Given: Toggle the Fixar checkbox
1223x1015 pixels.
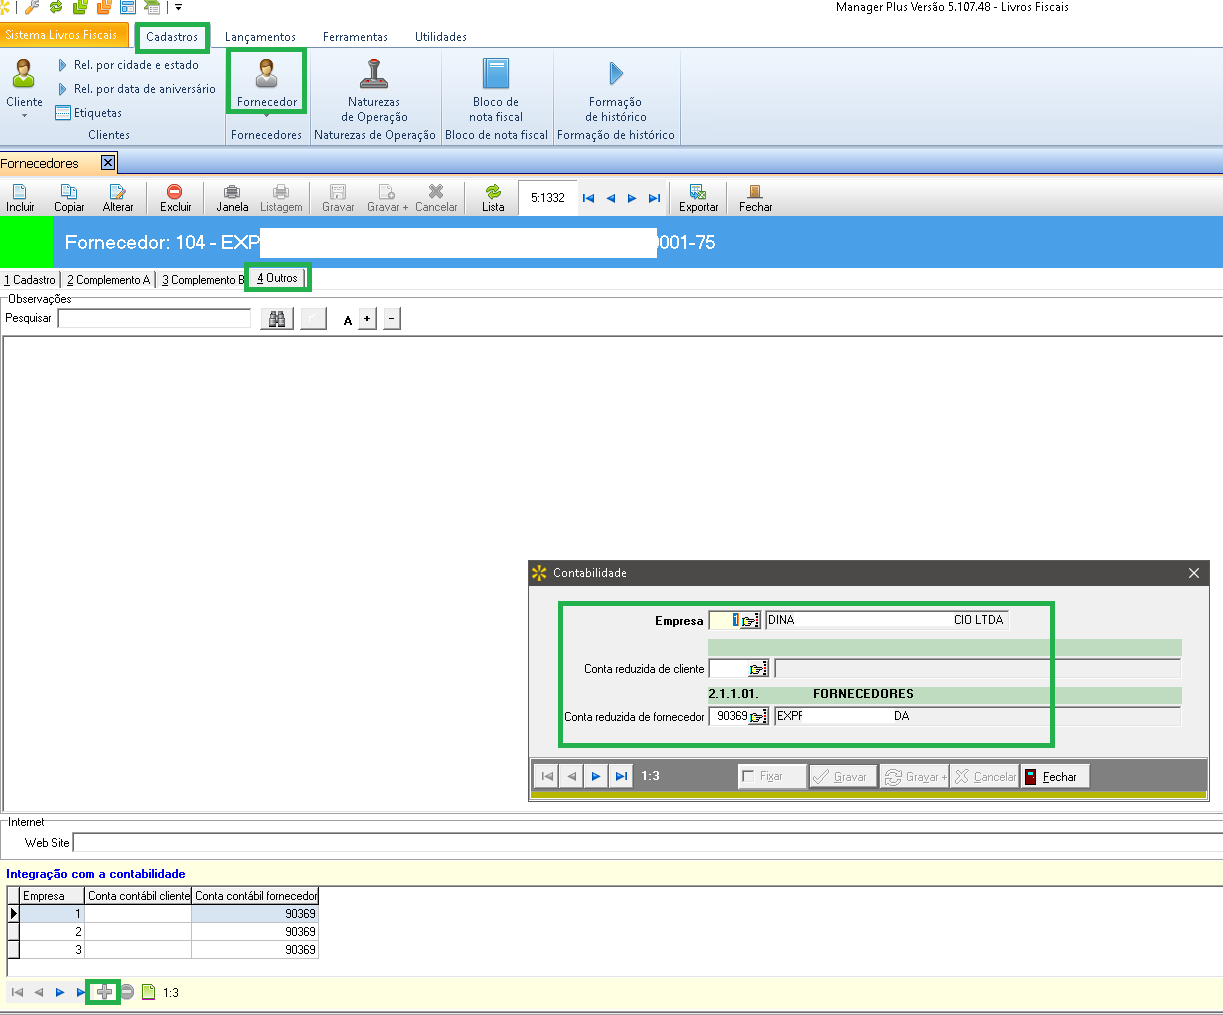Looking at the screenshot, I should click(748, 776).
